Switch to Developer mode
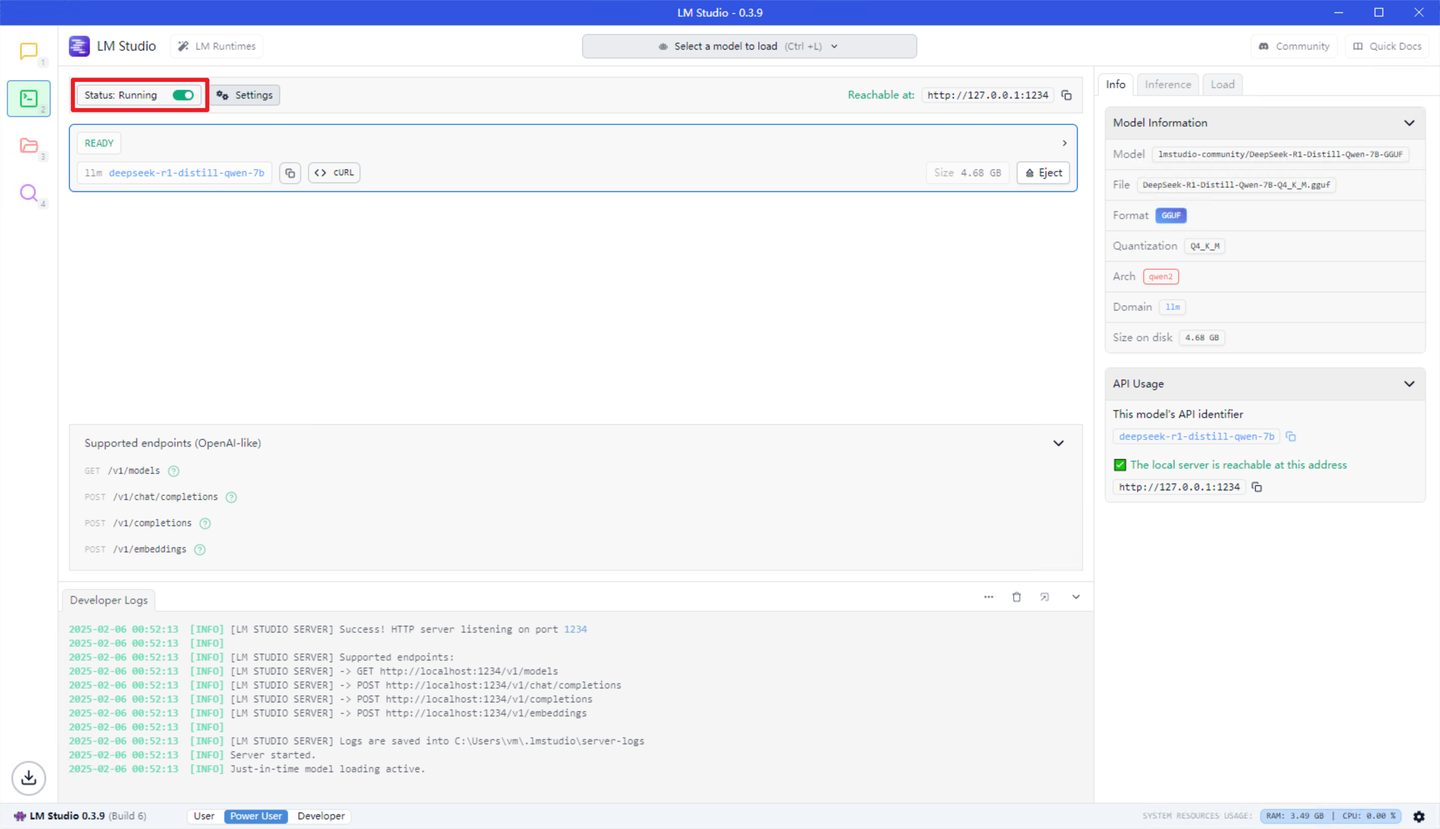The image size is (1440, 829). coord(321,816)
